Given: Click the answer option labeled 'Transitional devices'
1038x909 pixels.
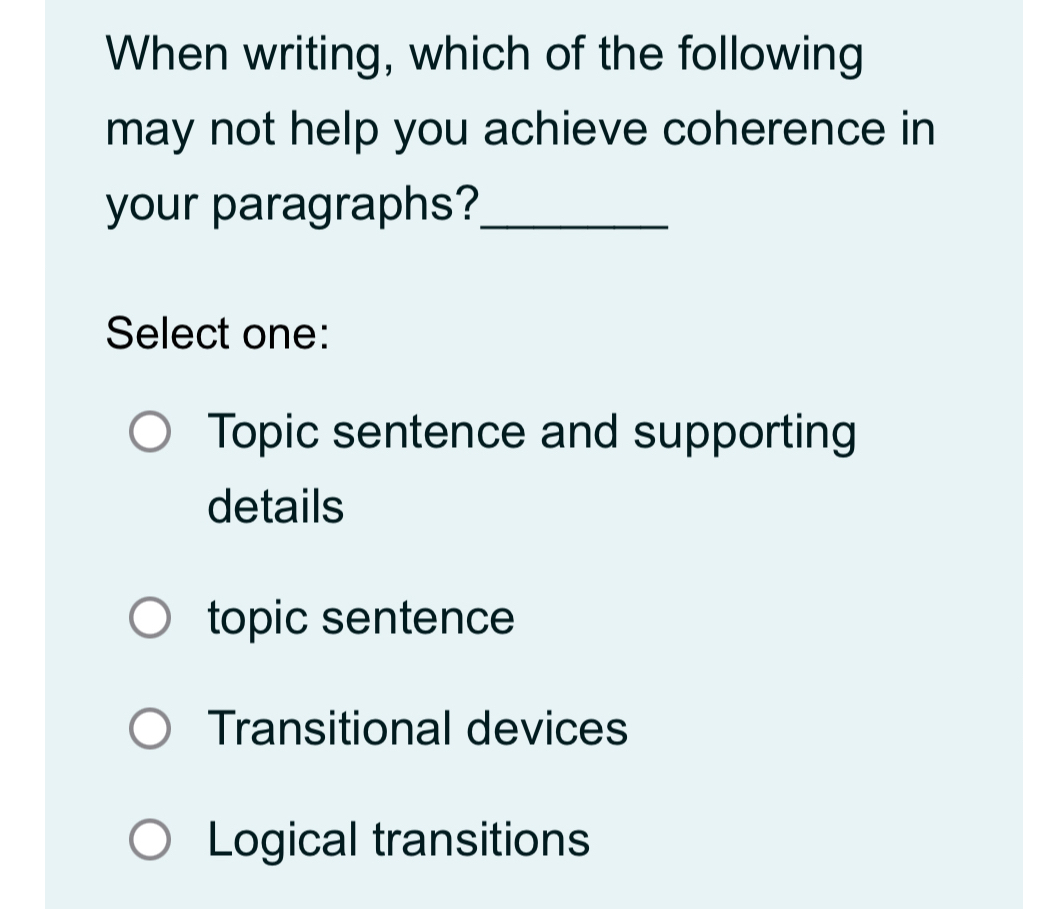Looking at the screenshot, I should pos(417,730).
